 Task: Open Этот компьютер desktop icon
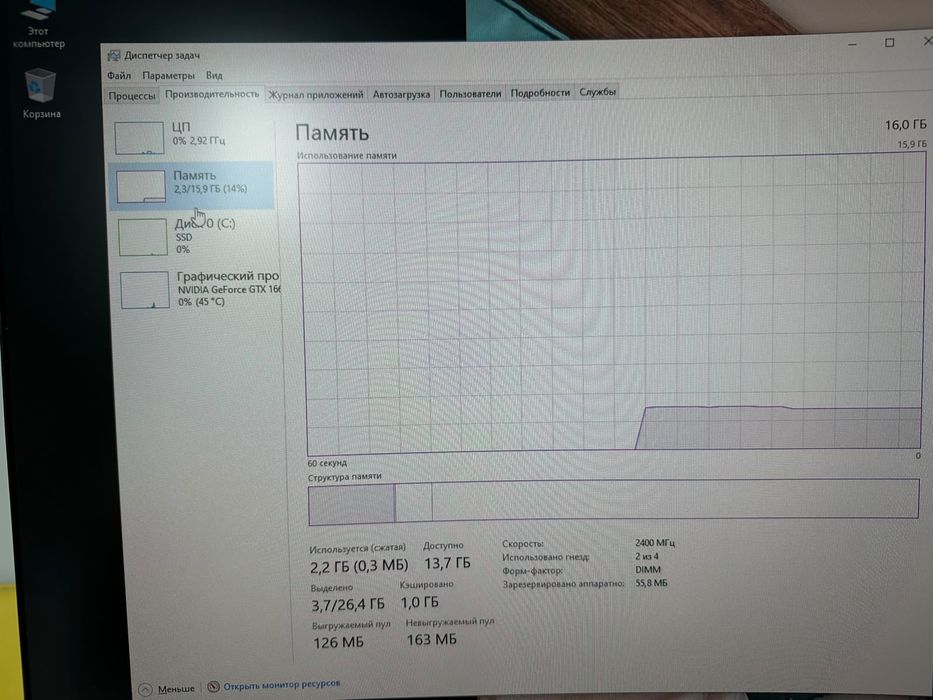(38, 25)
